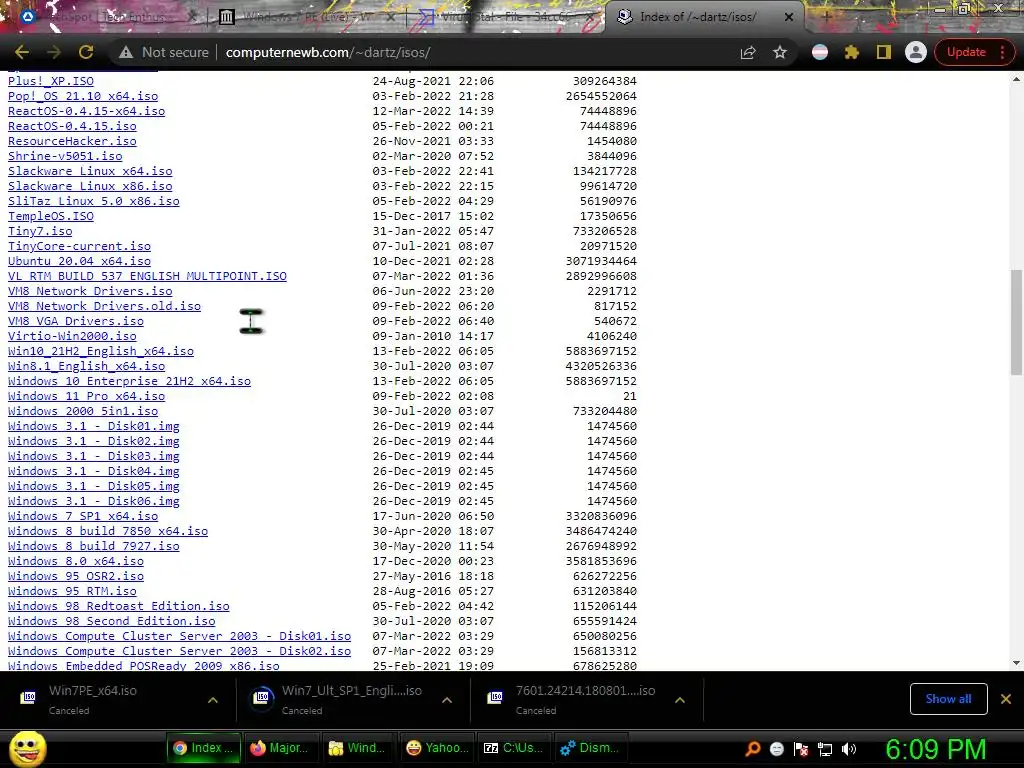Open Yahoo... messenger taskbar button
1024x768 pixels.
point(435,748)
